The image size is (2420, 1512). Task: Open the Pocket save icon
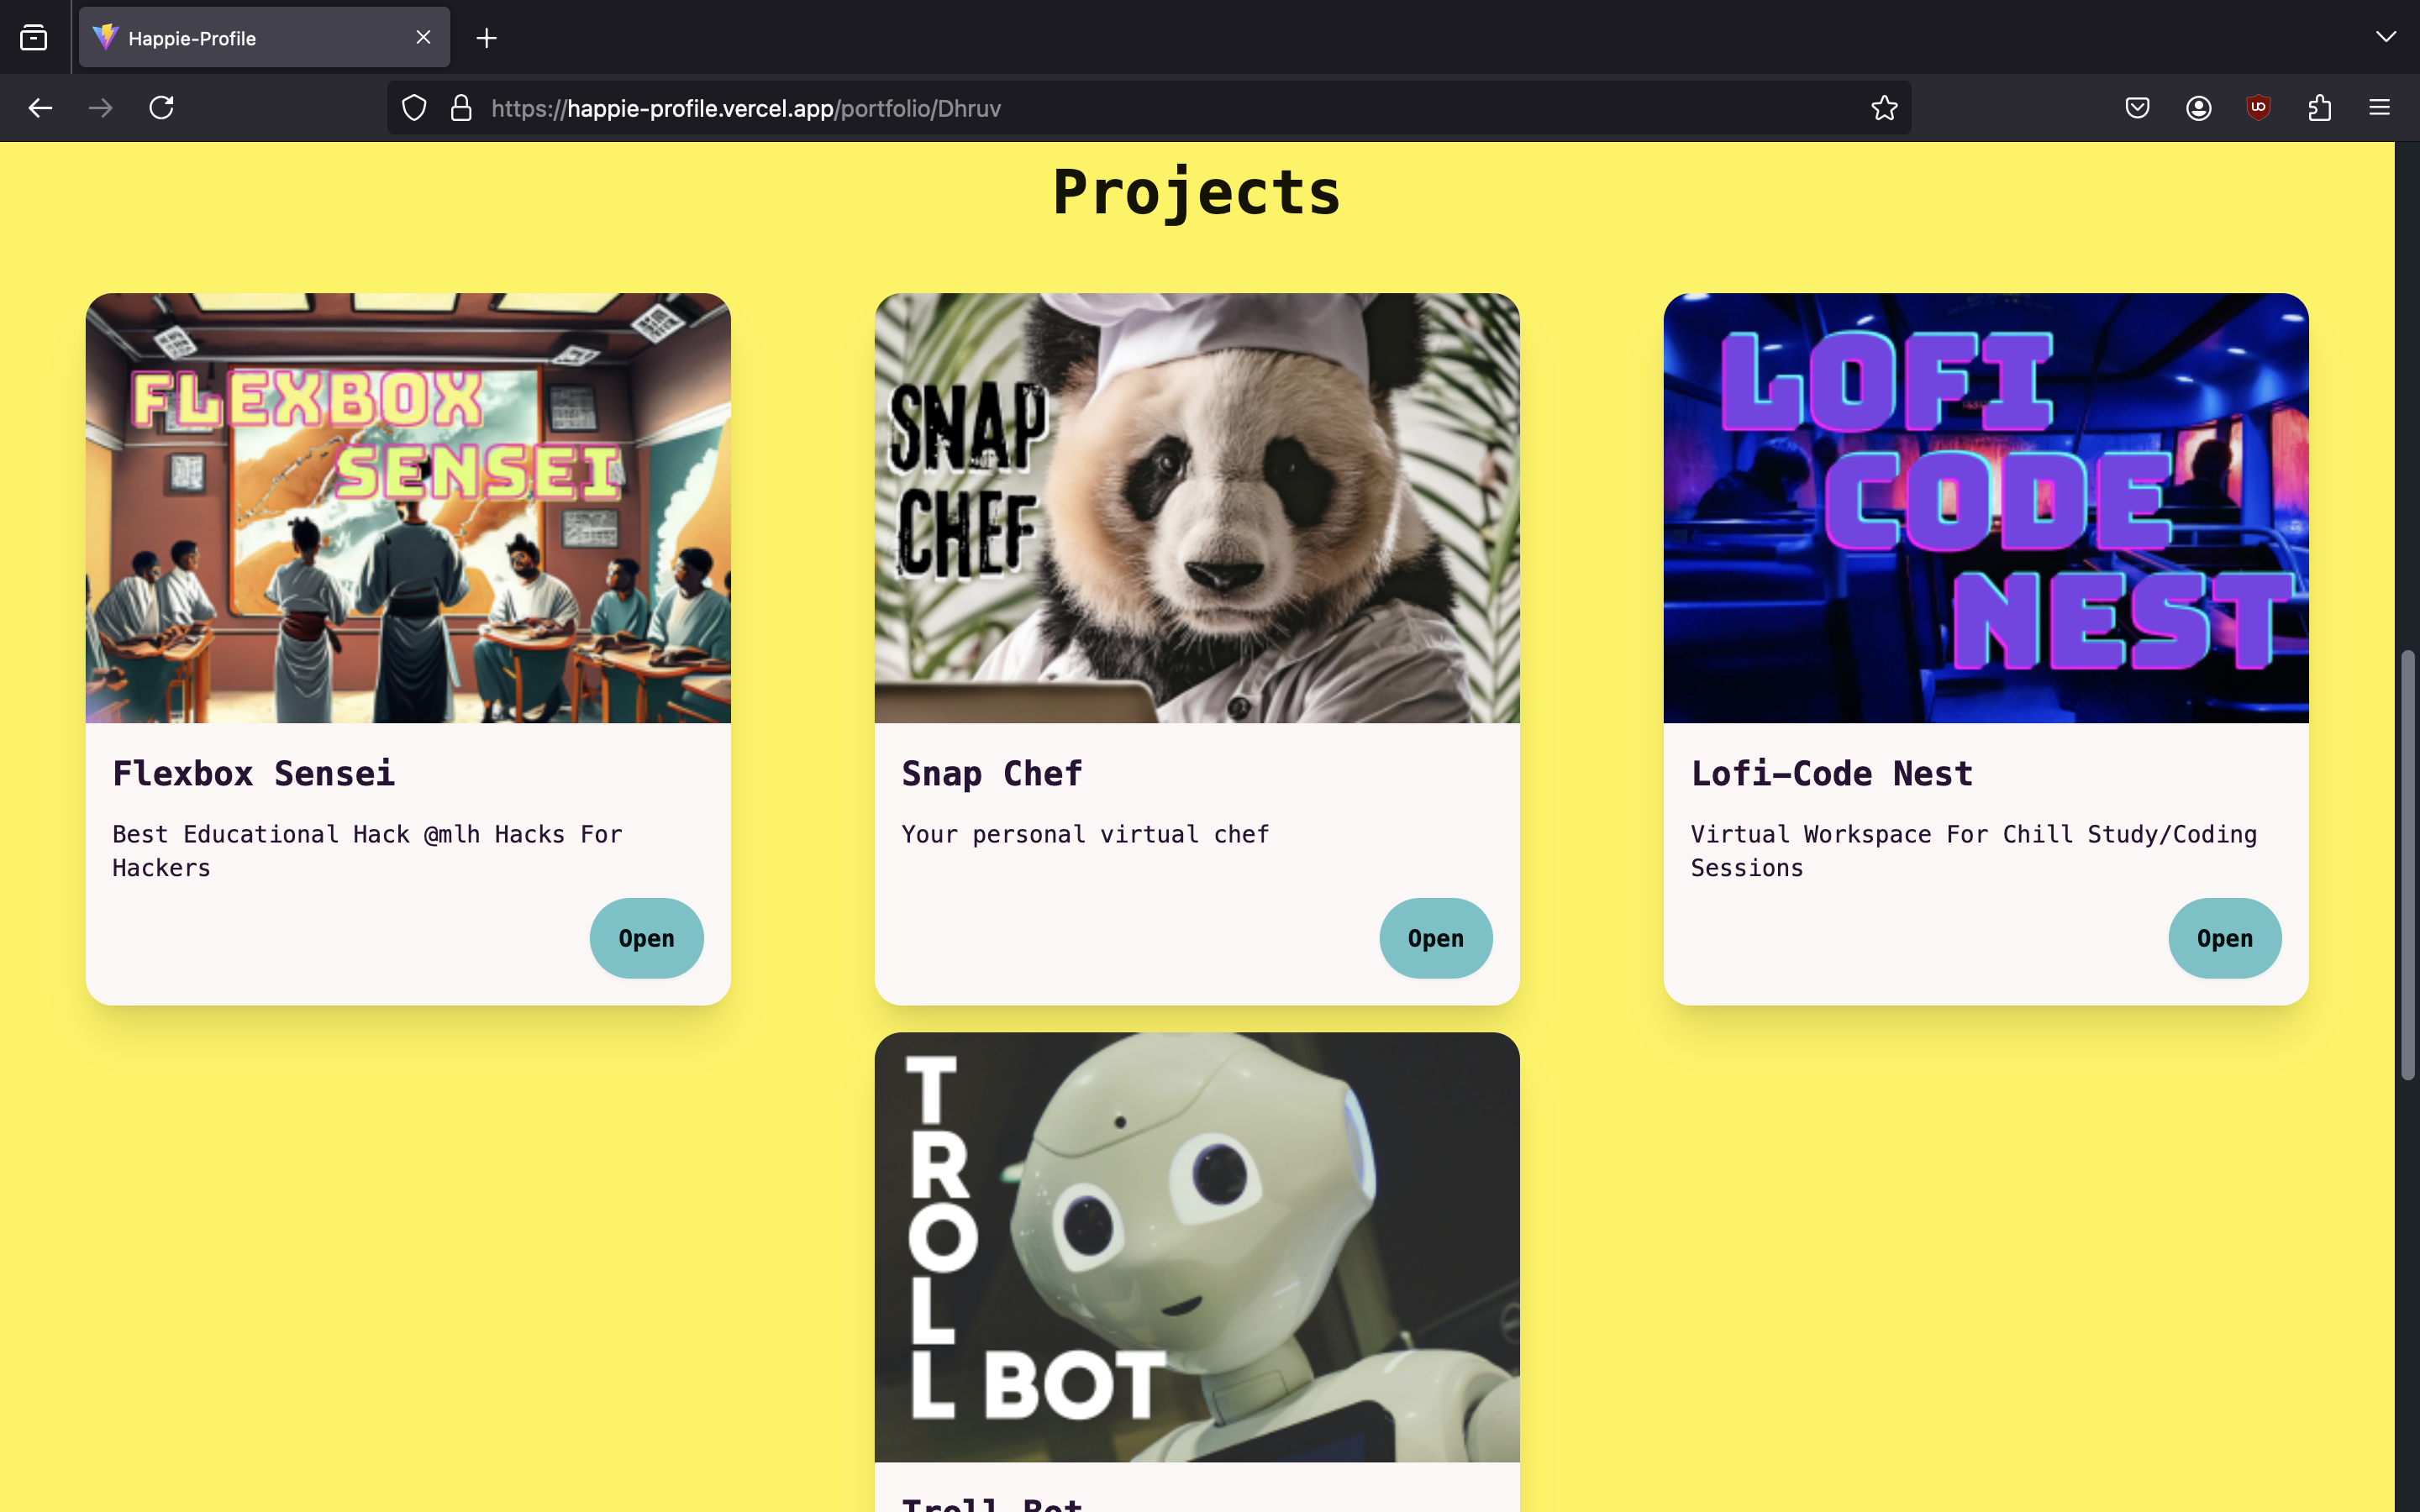2137,108
